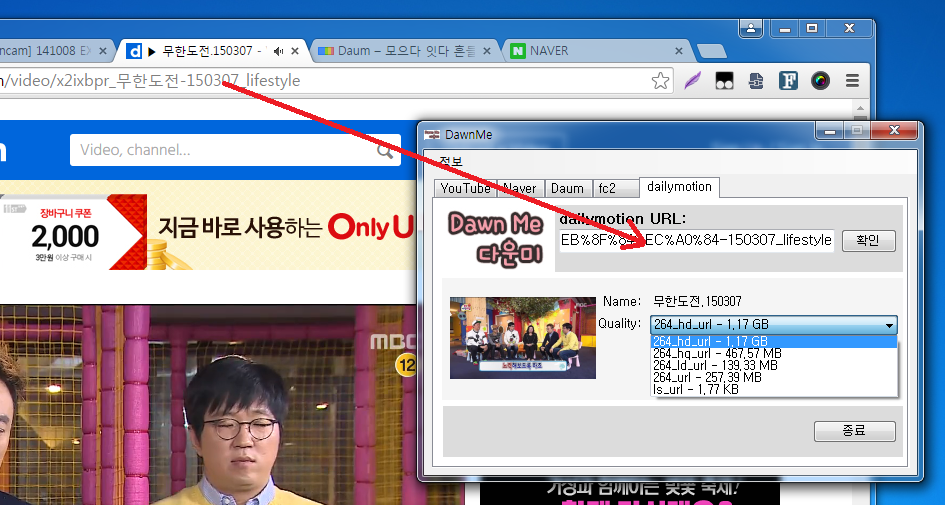Image resolution: width=945 pixels, height=505 pixels.
Task: Select the Daum tab in DawnMe
Action: click(x=567, y=189)
